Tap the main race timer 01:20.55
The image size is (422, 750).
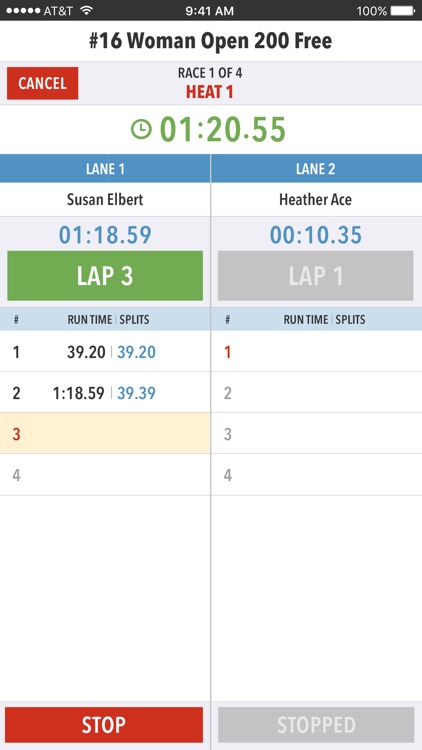[222, 130]
